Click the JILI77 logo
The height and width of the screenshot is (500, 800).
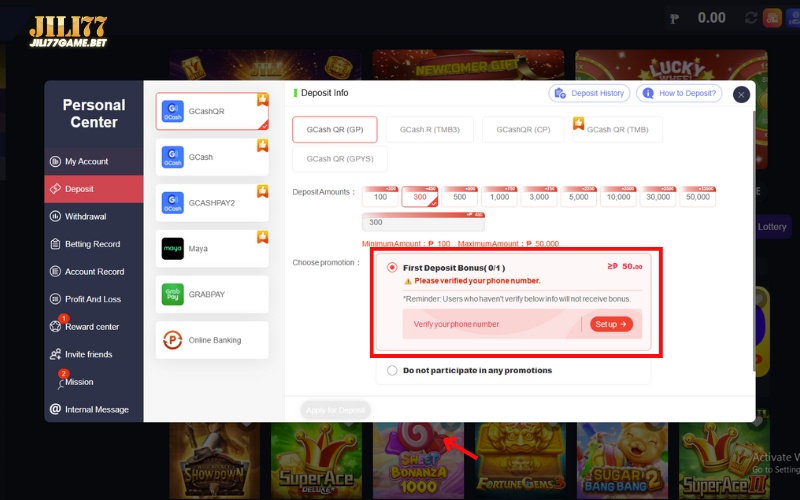[x=68, y=32]
